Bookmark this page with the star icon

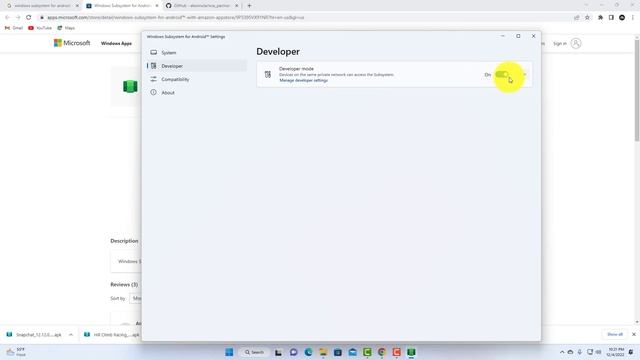587,18
